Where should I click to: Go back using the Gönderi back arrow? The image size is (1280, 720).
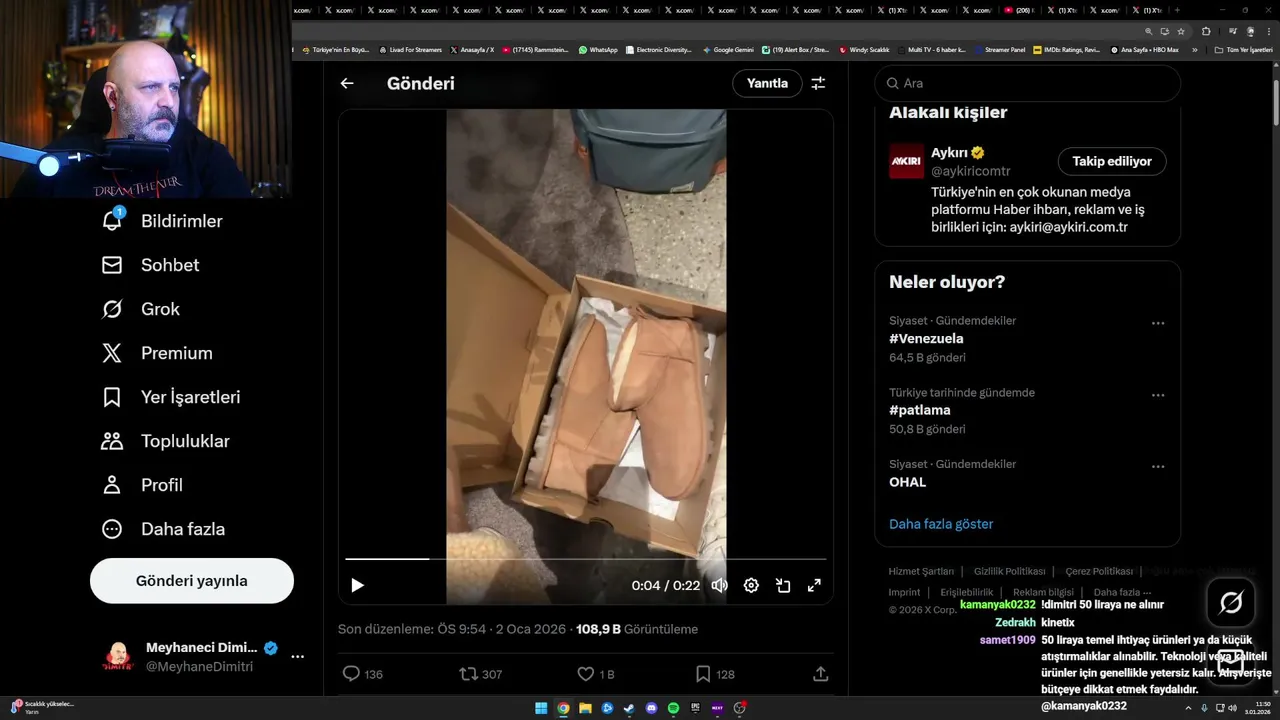coord(347,84)
